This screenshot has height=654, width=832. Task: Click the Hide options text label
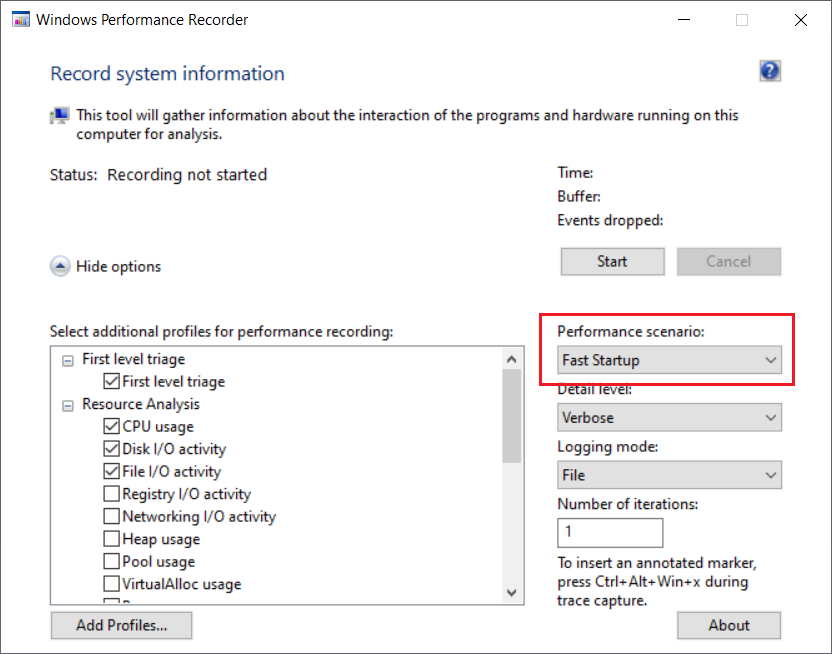point(118,266)
